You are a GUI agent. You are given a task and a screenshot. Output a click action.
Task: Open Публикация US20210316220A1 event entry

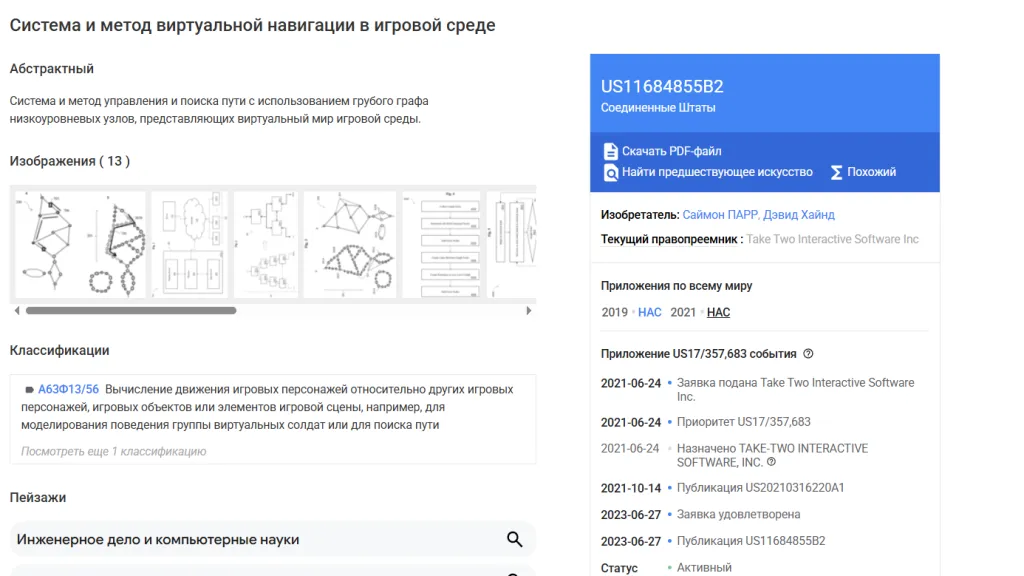(760, 488)
